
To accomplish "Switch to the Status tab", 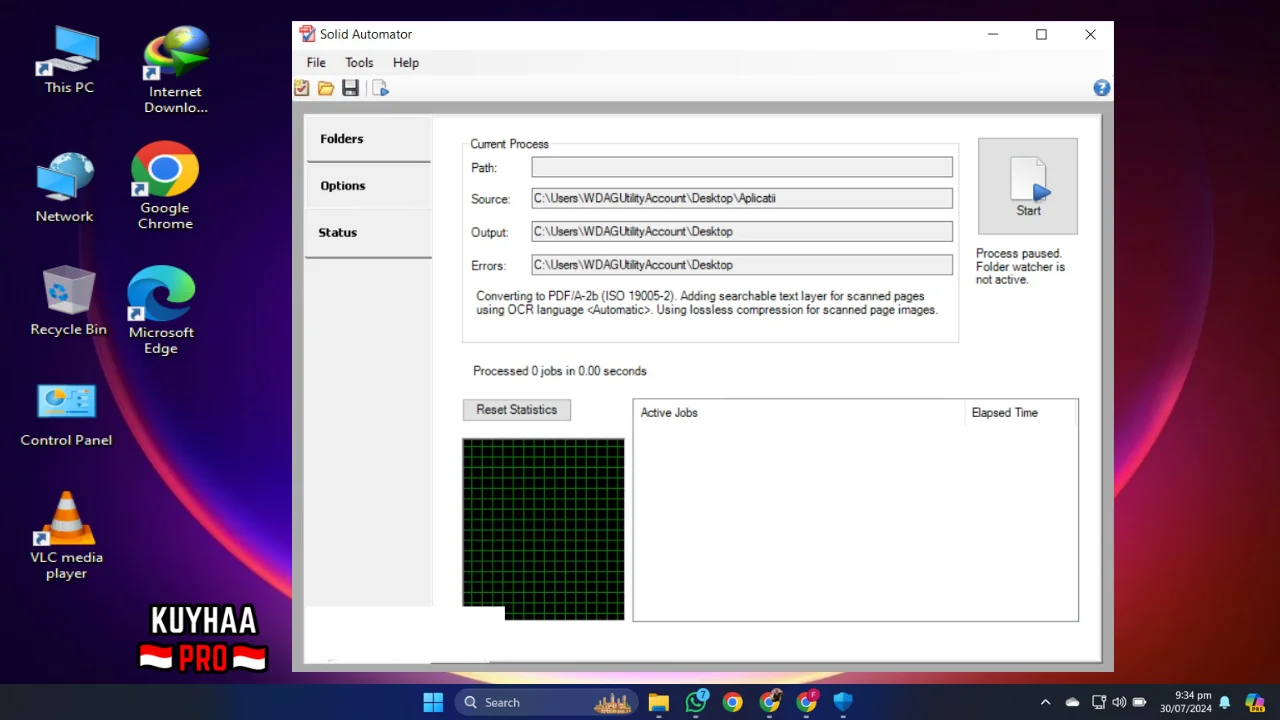I will (368, 232).
